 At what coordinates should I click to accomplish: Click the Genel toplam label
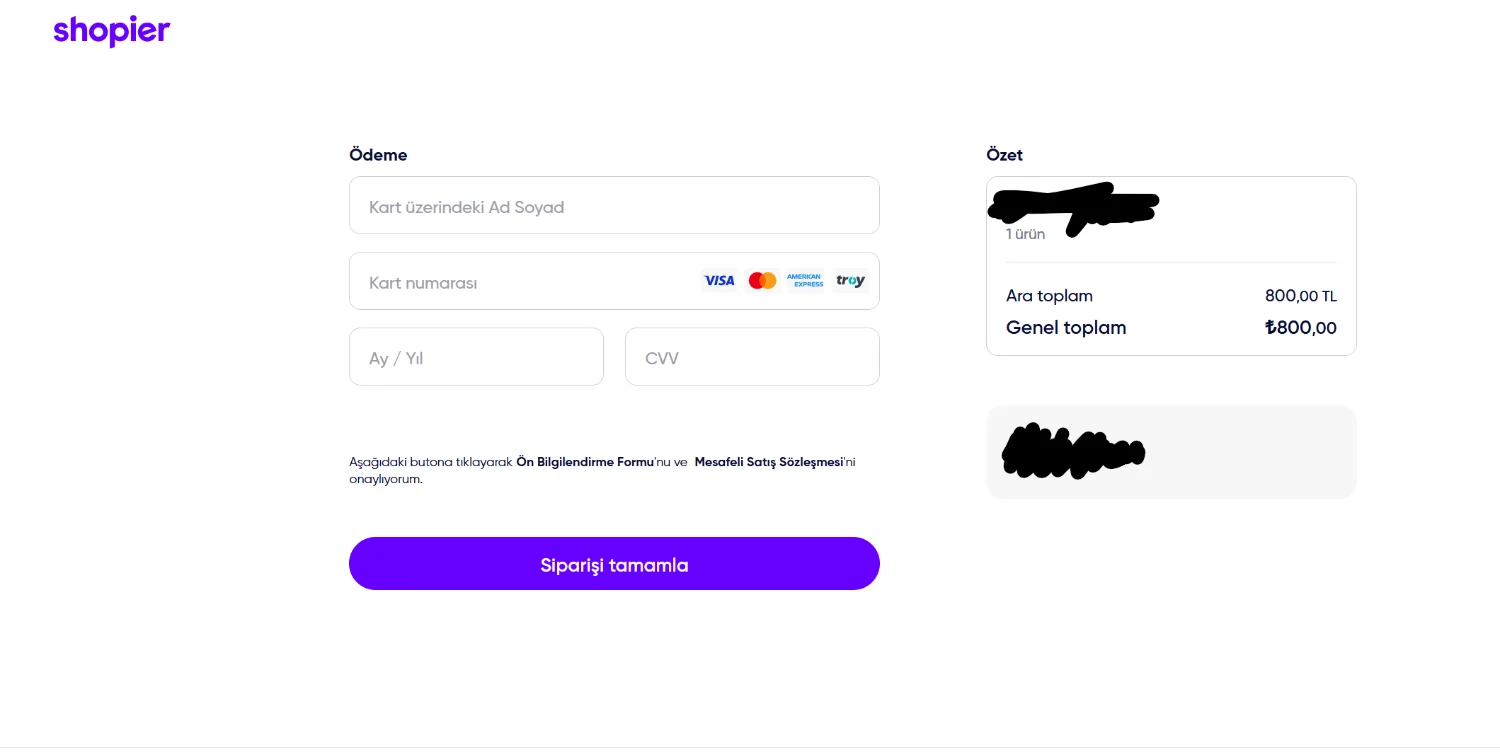tap(1066, 328)
